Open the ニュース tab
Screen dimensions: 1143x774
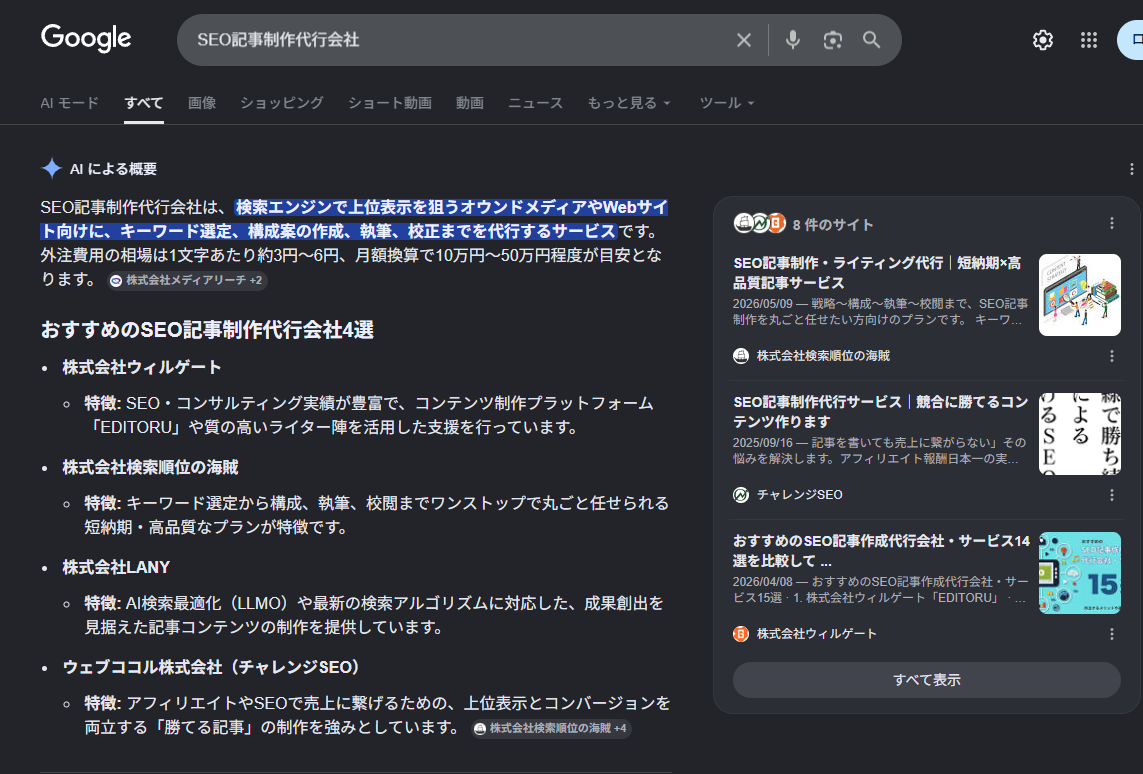tap(536, 103)
